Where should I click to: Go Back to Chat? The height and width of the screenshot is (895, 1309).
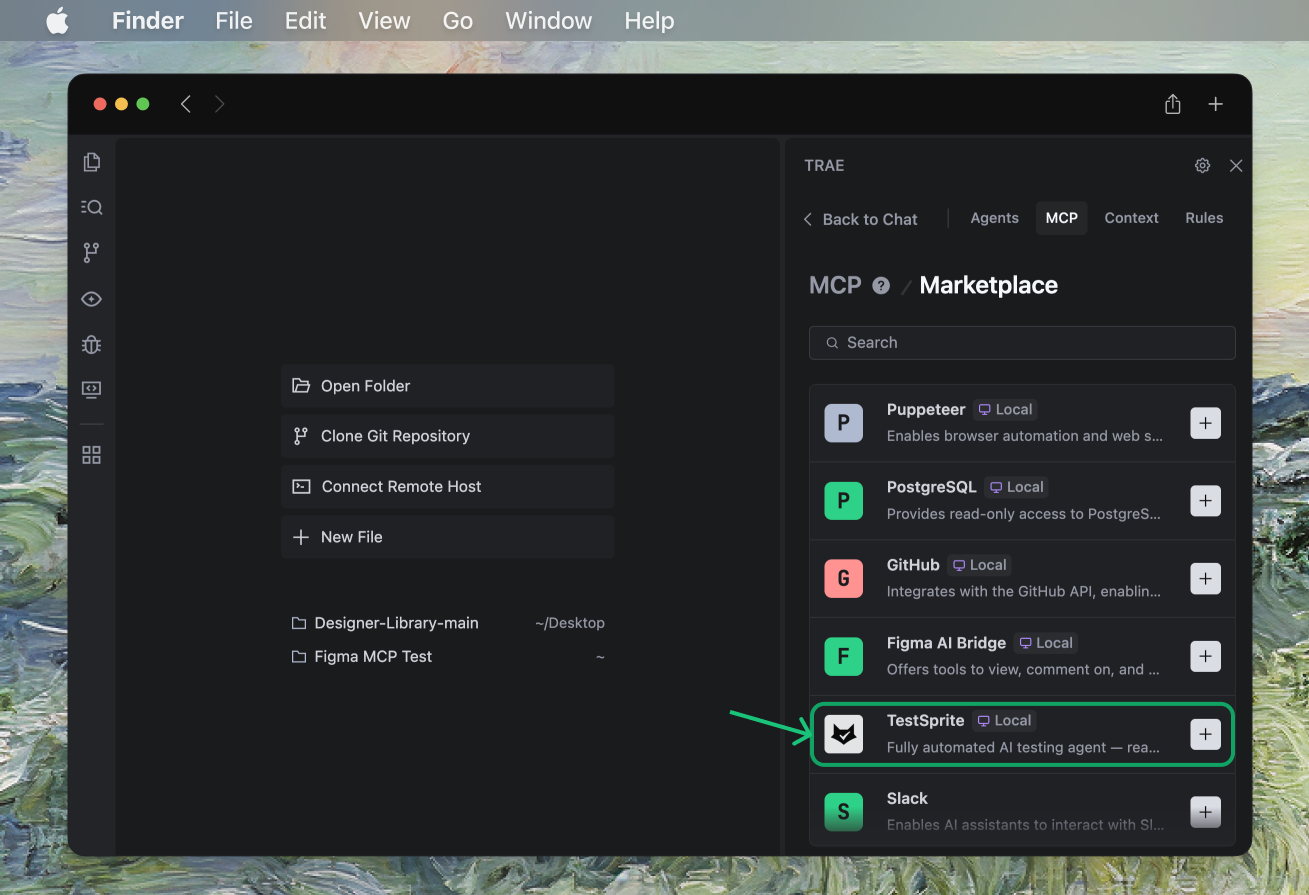861,219
